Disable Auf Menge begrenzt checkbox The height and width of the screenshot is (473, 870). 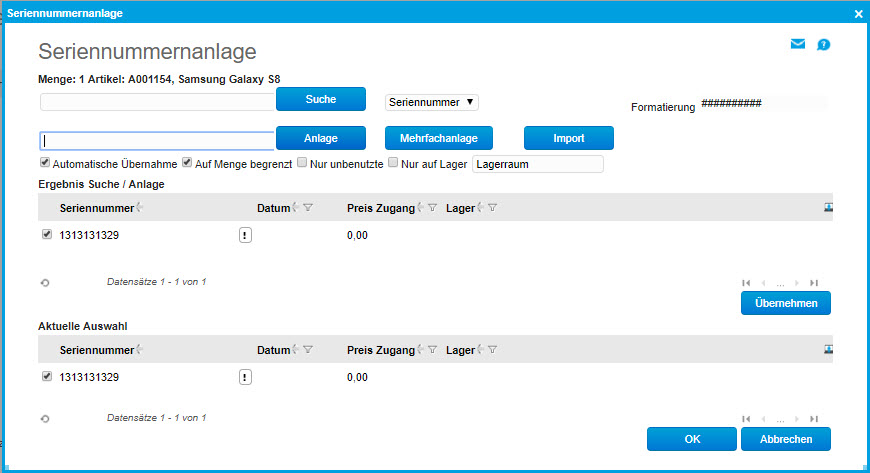[x=187, y=162]
